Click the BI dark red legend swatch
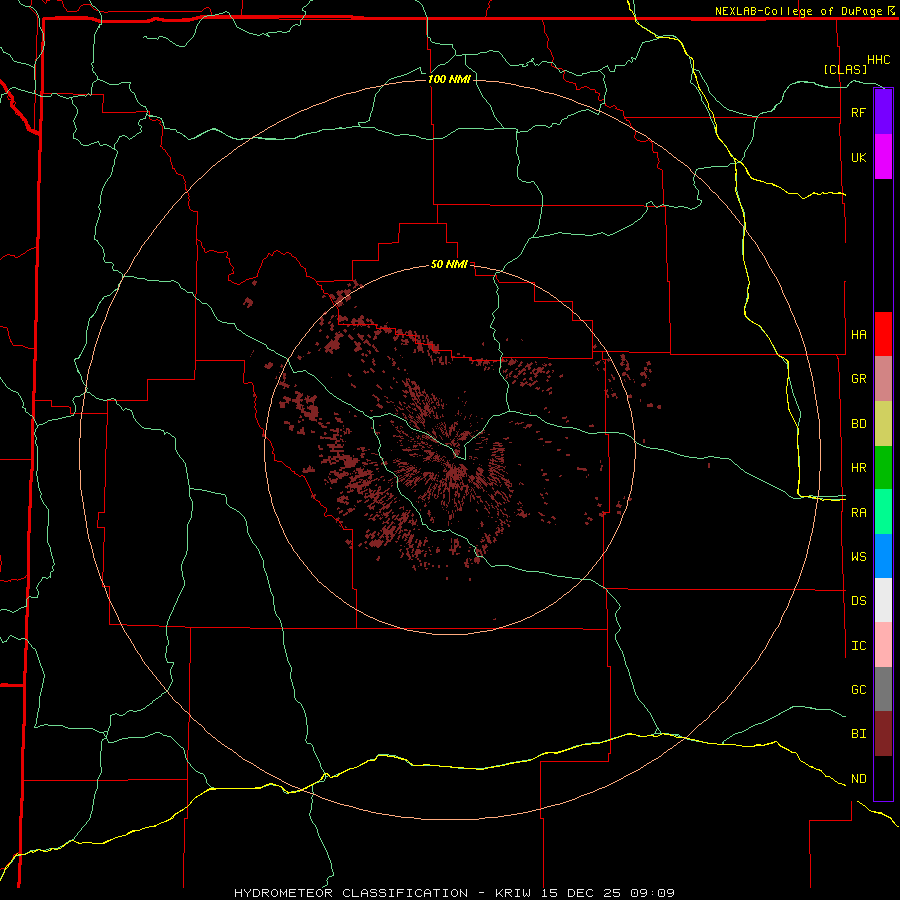Image resolution: width=900 pixels, height=900 pixels. tap(883, 734)
